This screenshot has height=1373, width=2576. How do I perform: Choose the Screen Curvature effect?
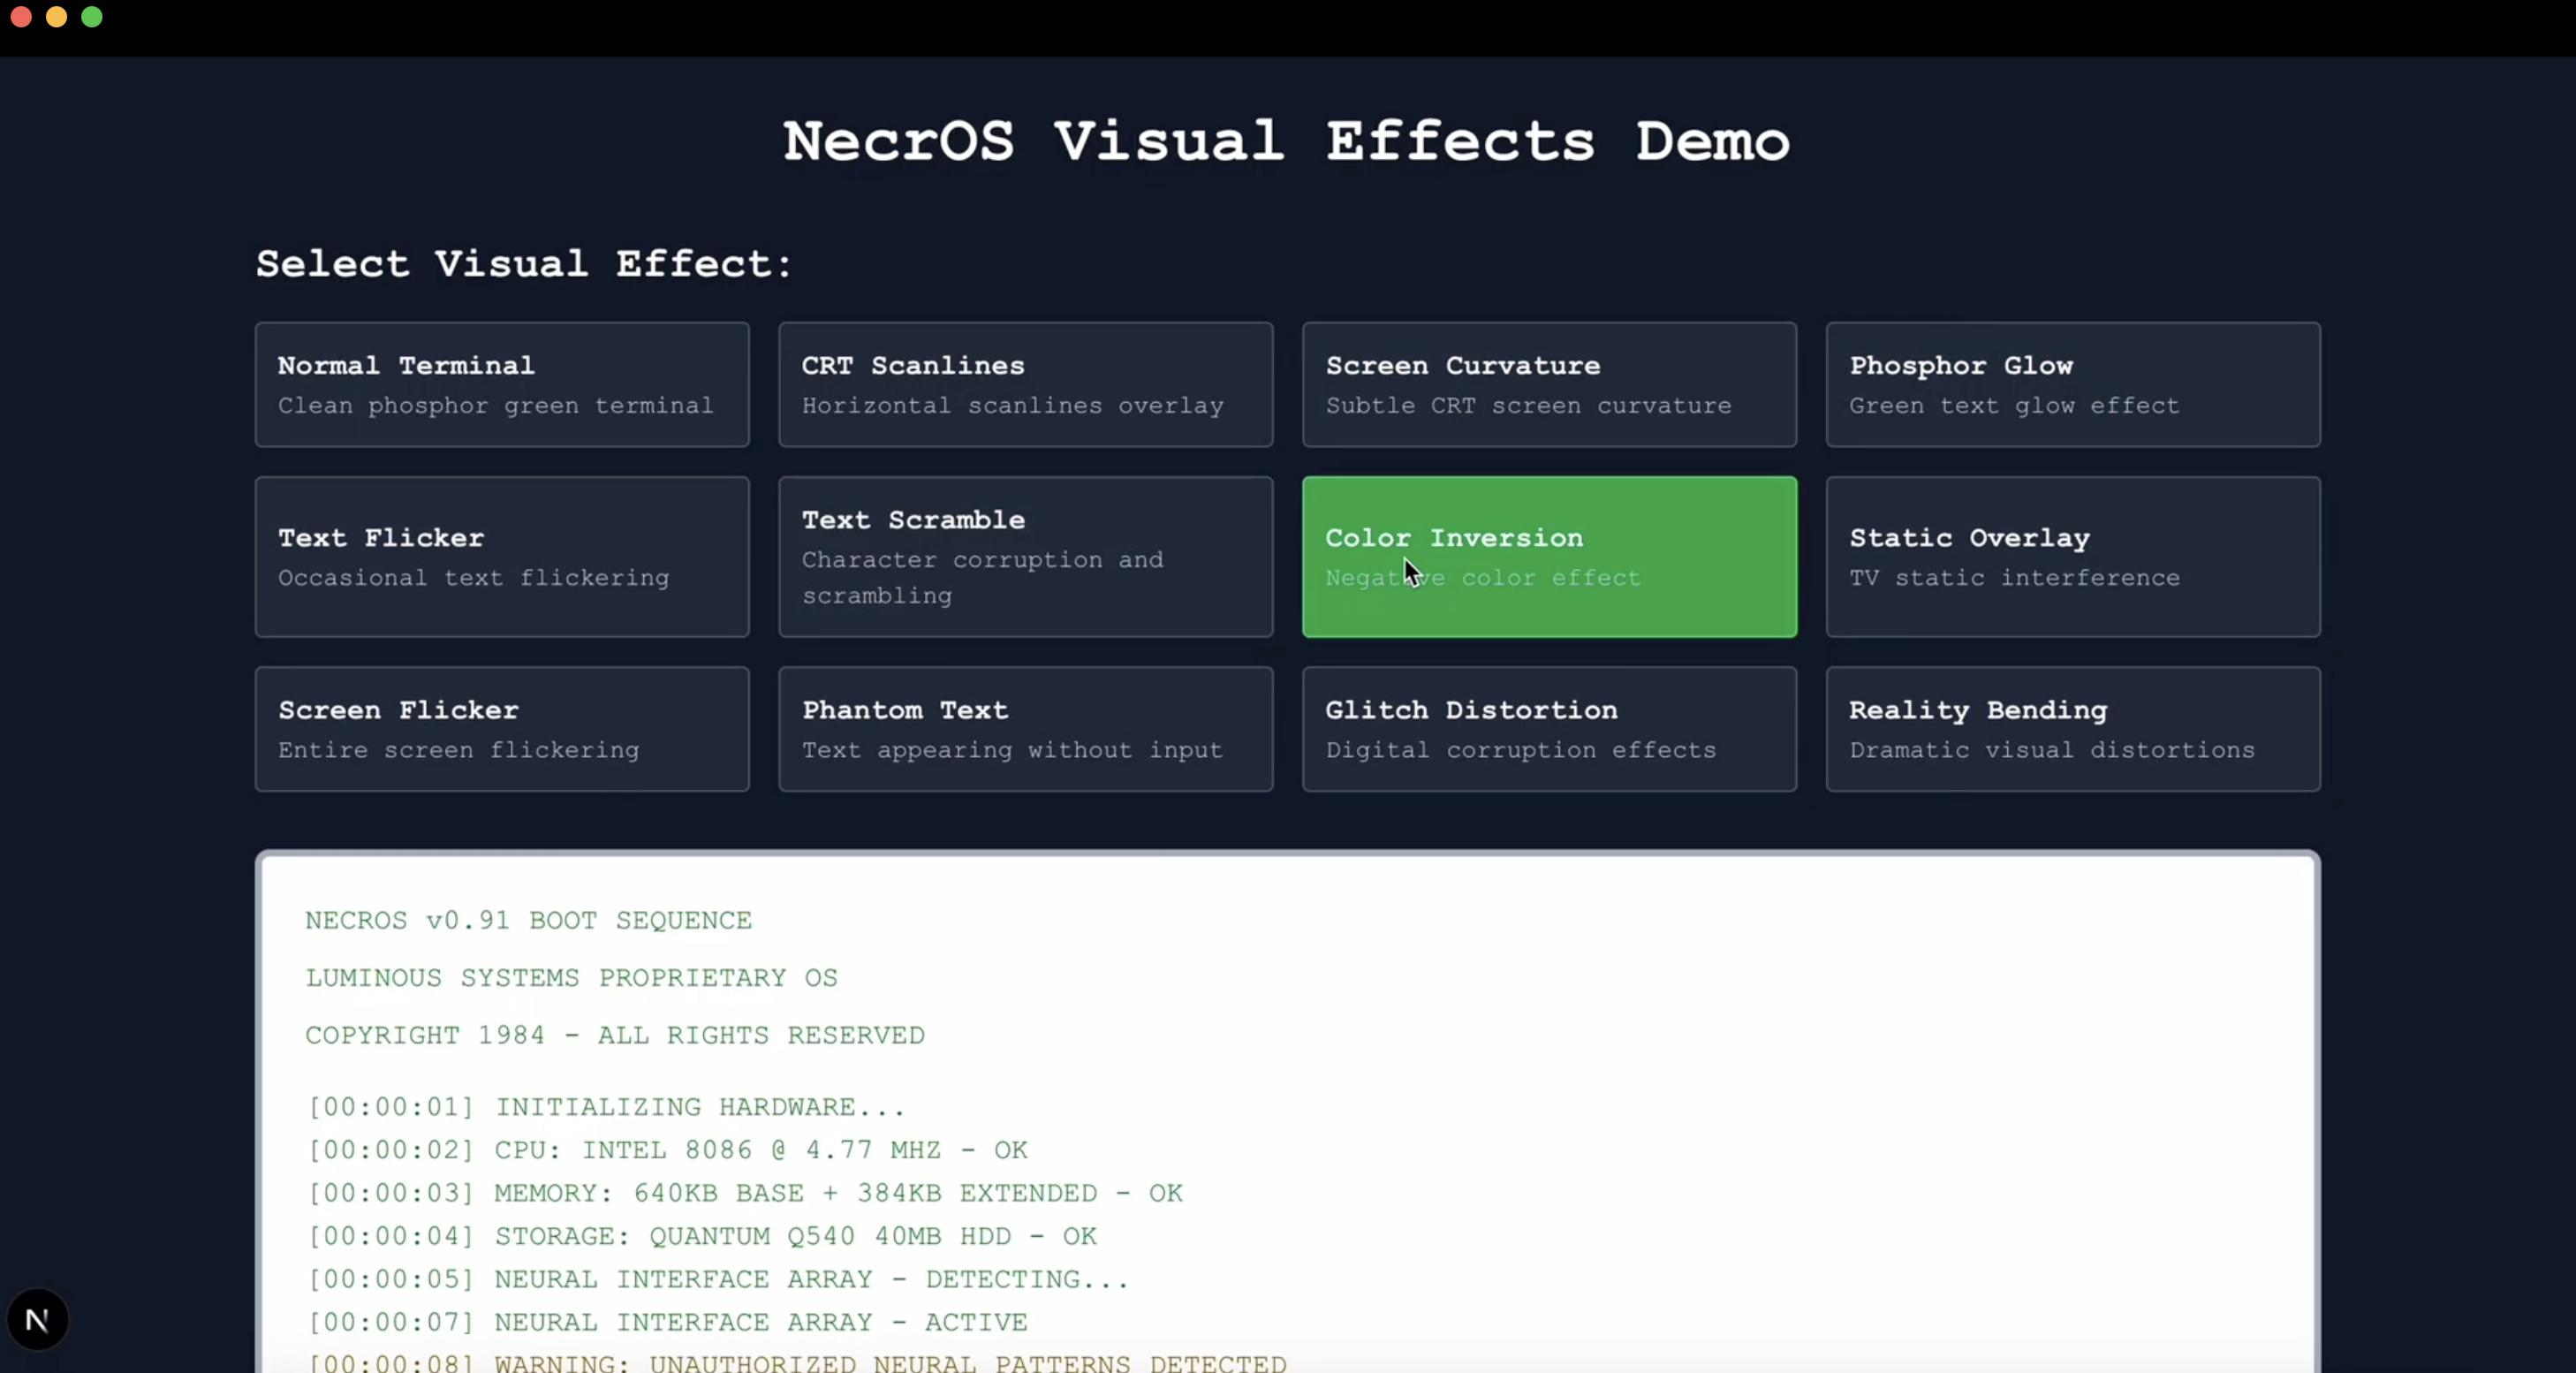pos(1549,384)
